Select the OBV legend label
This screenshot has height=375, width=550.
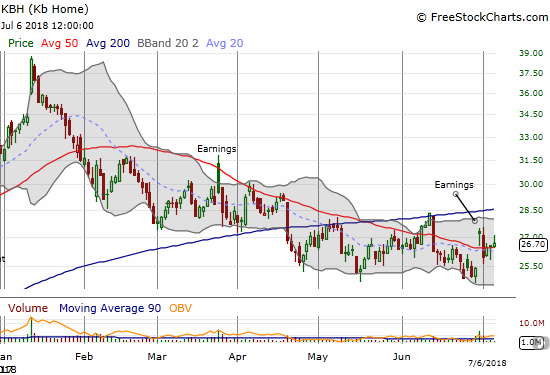[x=180, y=308]
